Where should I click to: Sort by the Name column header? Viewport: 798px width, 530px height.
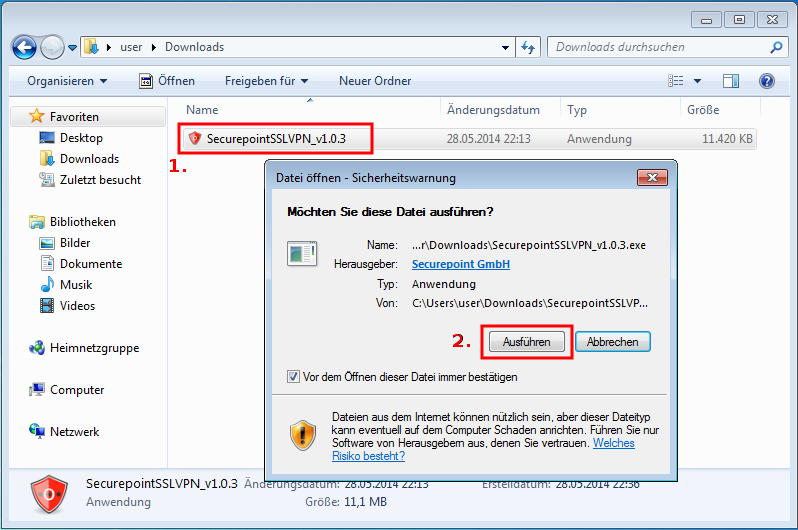pyautogui.click(x=202, y=110)
